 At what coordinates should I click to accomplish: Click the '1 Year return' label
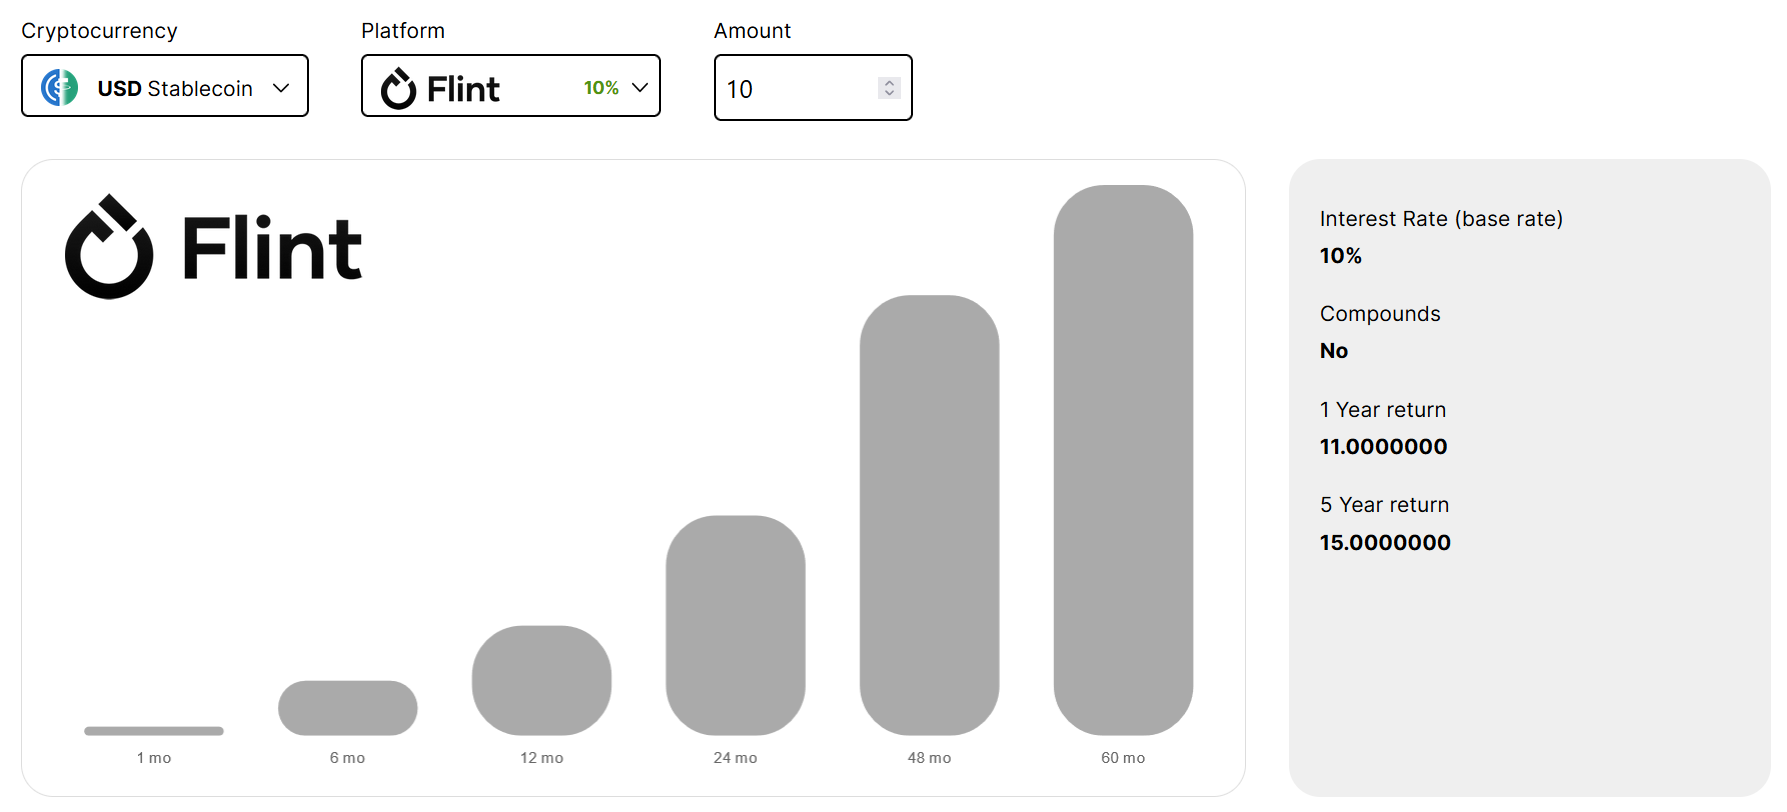tap(1383, 410)
